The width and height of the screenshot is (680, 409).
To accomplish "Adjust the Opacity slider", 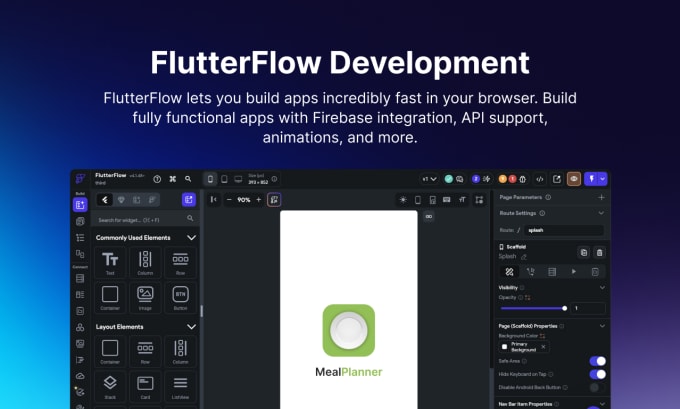I will click(x=533, y=308).
